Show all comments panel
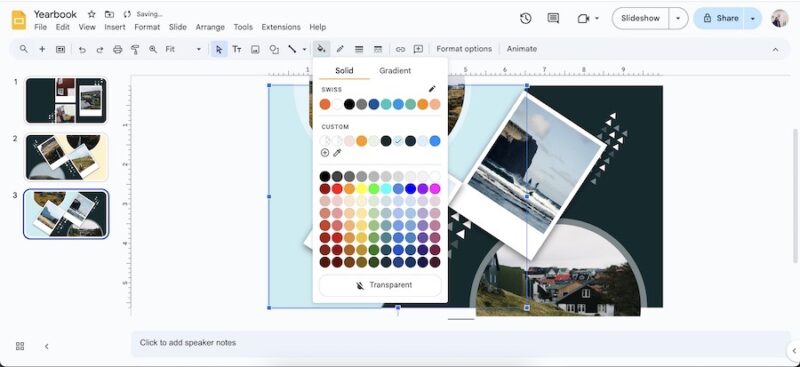Screen dimensions: 800x367 click(553, 18)
